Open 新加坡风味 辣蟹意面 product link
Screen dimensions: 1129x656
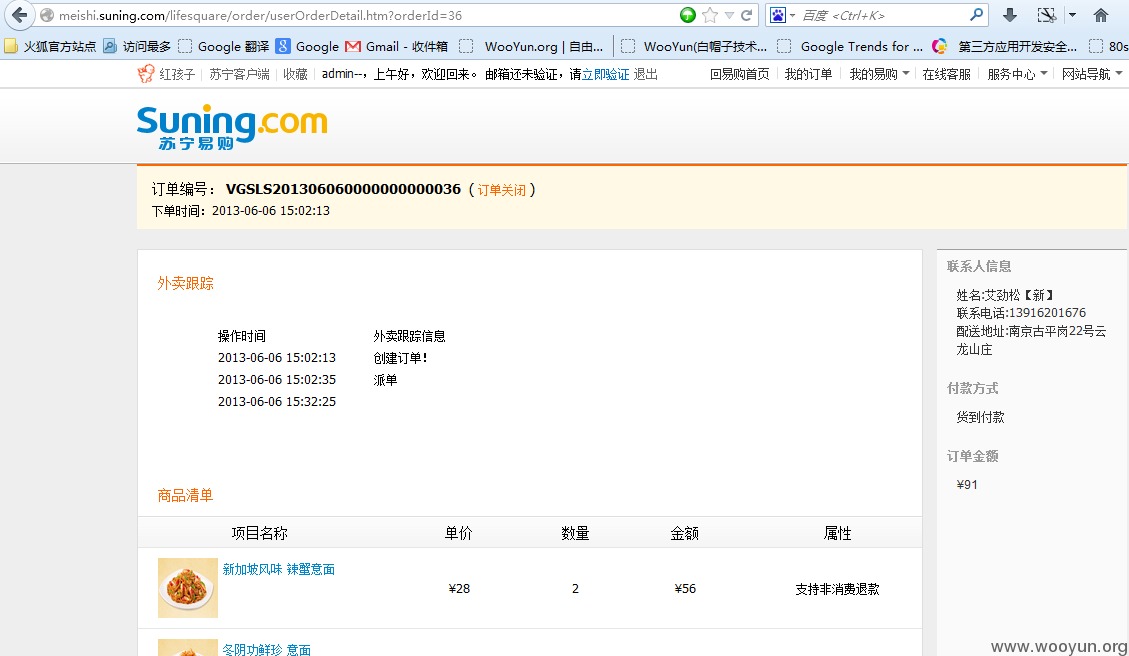pyautogui.click(x=279, y=569)
